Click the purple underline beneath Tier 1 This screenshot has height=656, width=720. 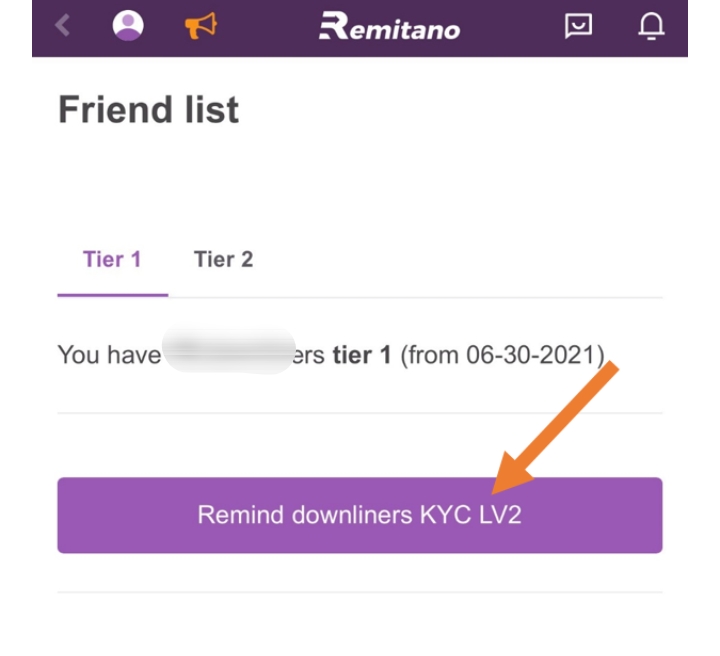(x=112, y=295)
